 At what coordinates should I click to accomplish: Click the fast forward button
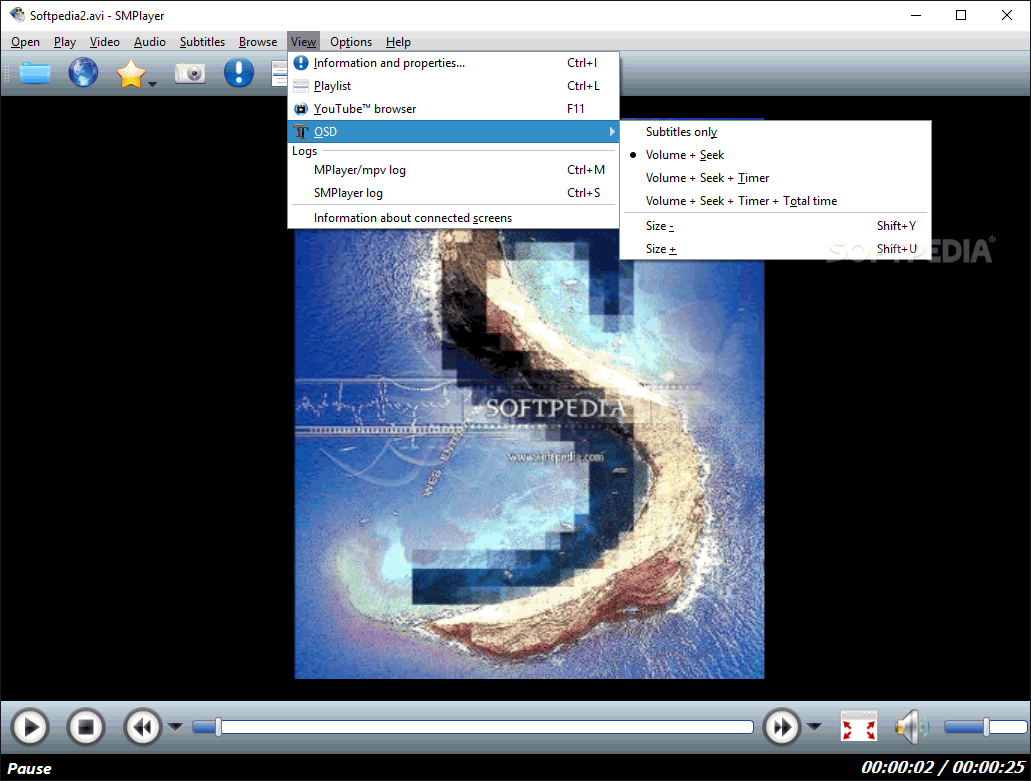click(x=782, y=727)
